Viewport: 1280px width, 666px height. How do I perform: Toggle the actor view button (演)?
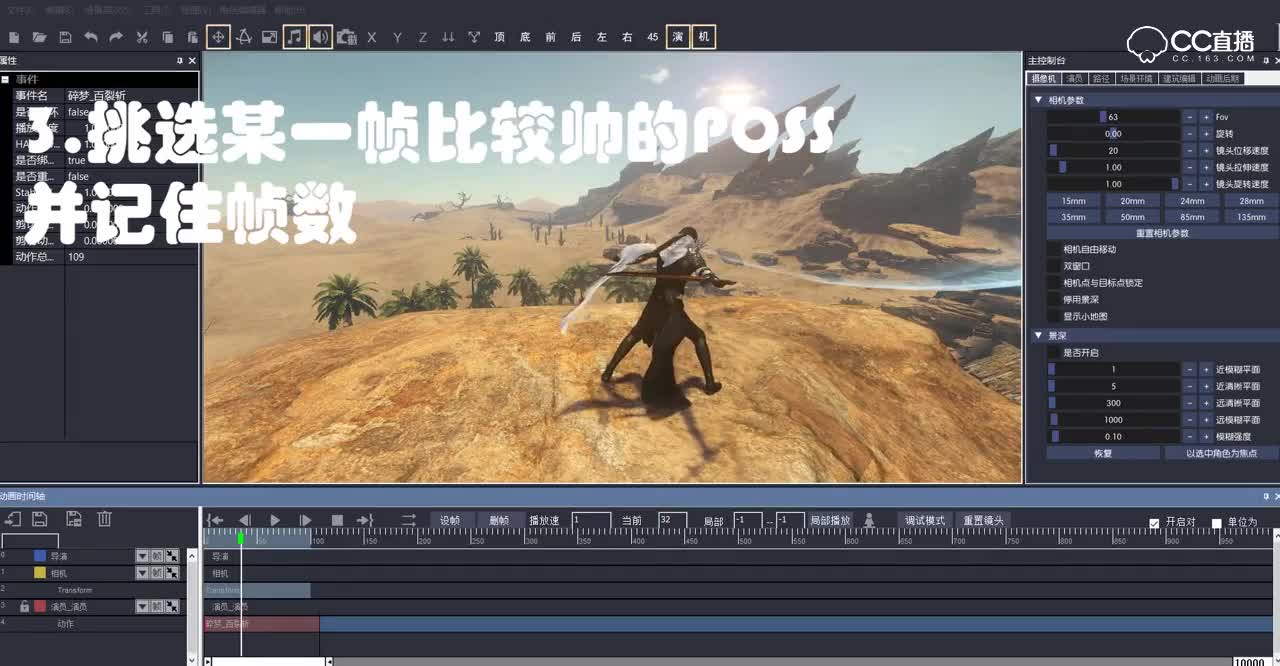pos(678,37)
